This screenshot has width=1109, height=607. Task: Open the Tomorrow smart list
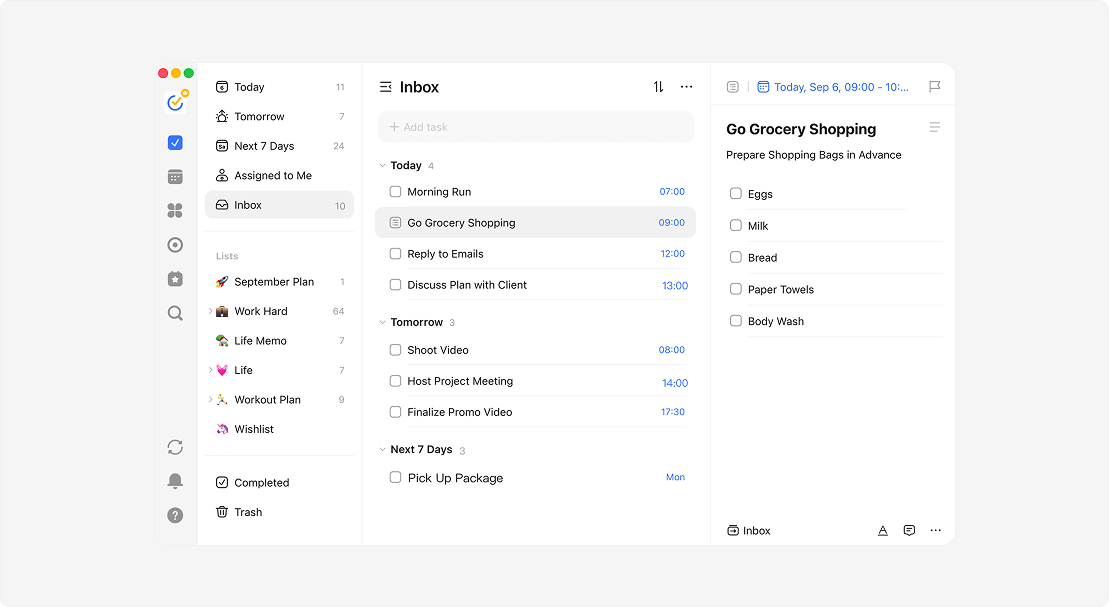[279, 117]
